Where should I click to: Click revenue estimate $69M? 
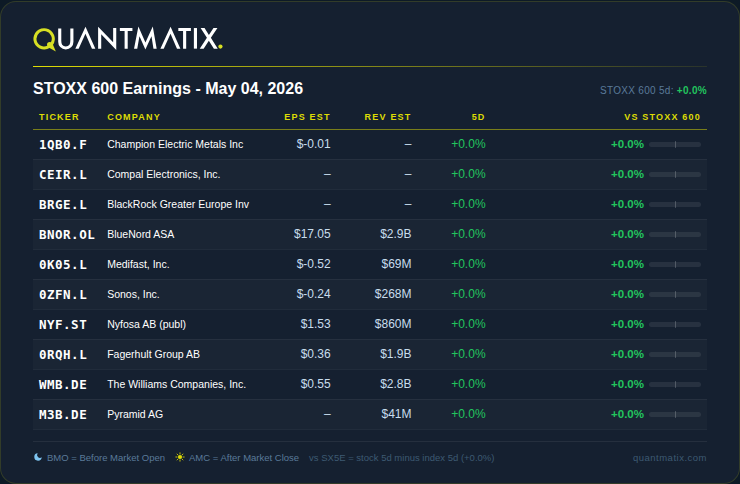pos(396,264)
